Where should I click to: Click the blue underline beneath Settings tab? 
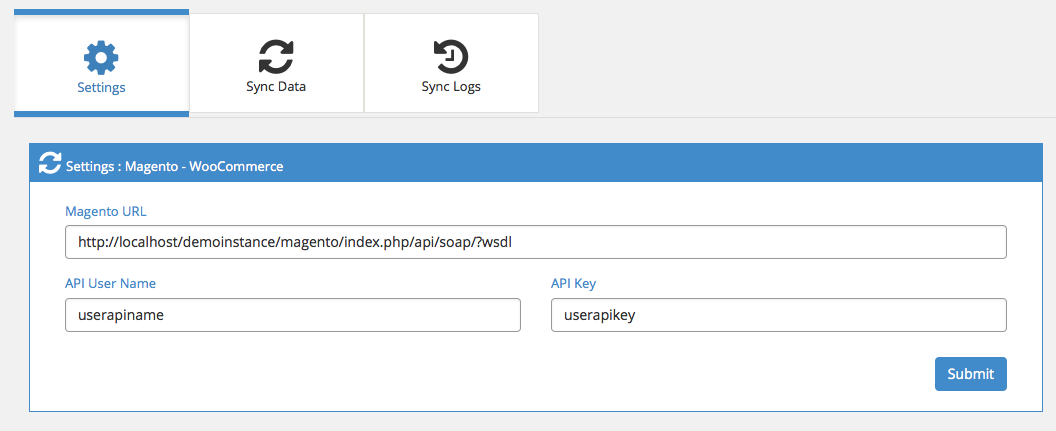pos(101,114)
